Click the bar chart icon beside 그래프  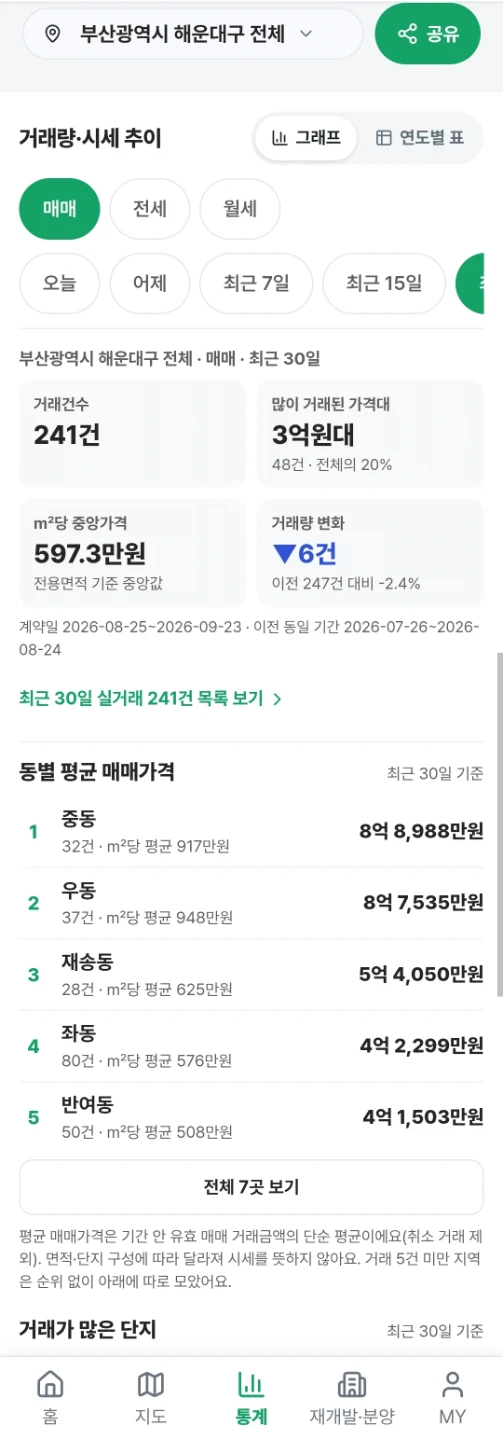pos(280,138)
